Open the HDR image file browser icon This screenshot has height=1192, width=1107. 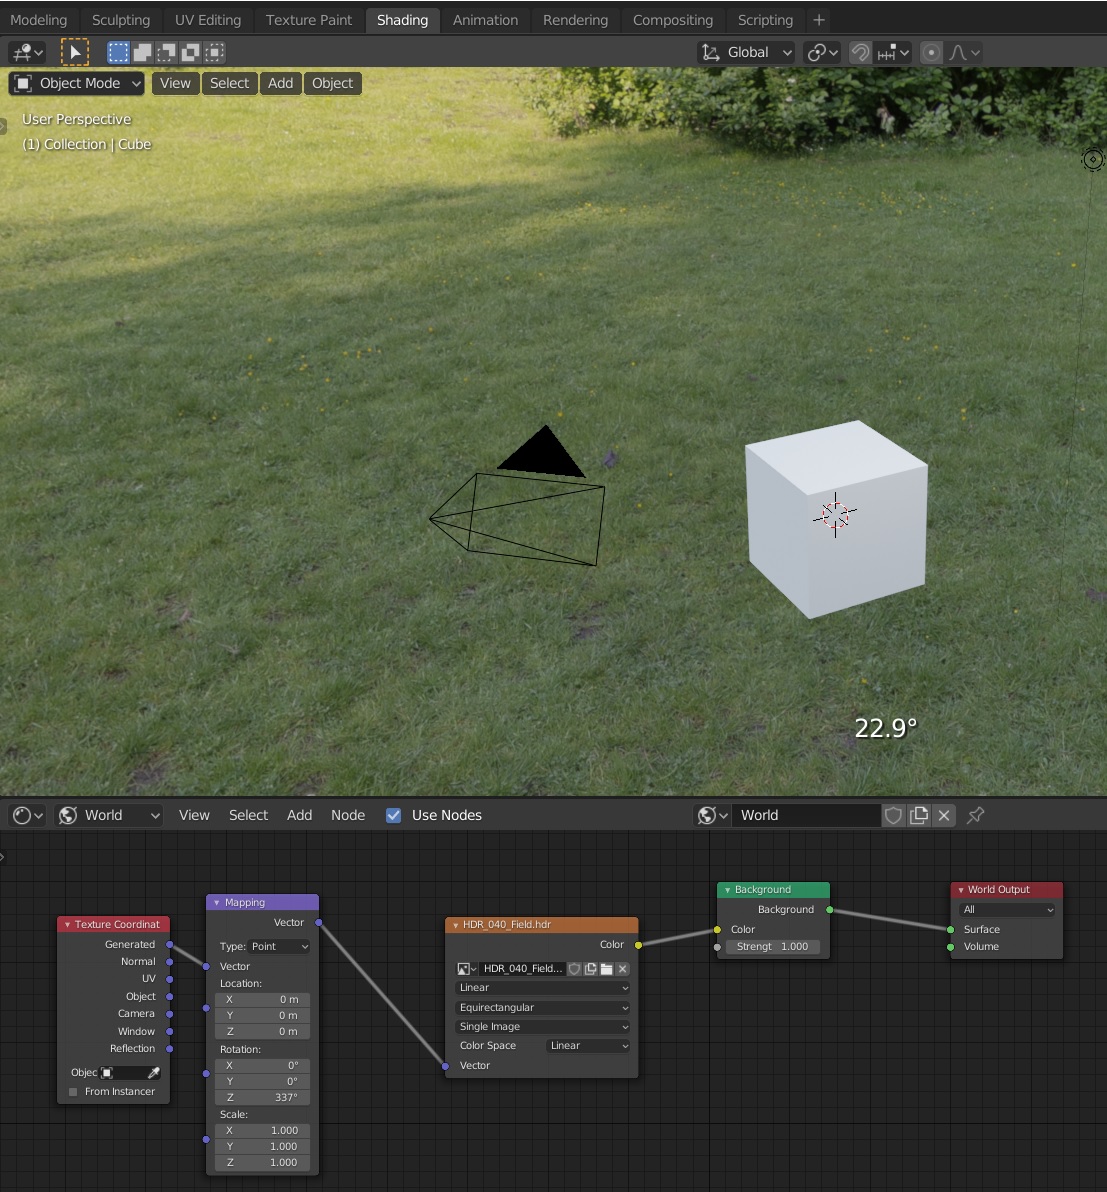click(x=606, y=968)
